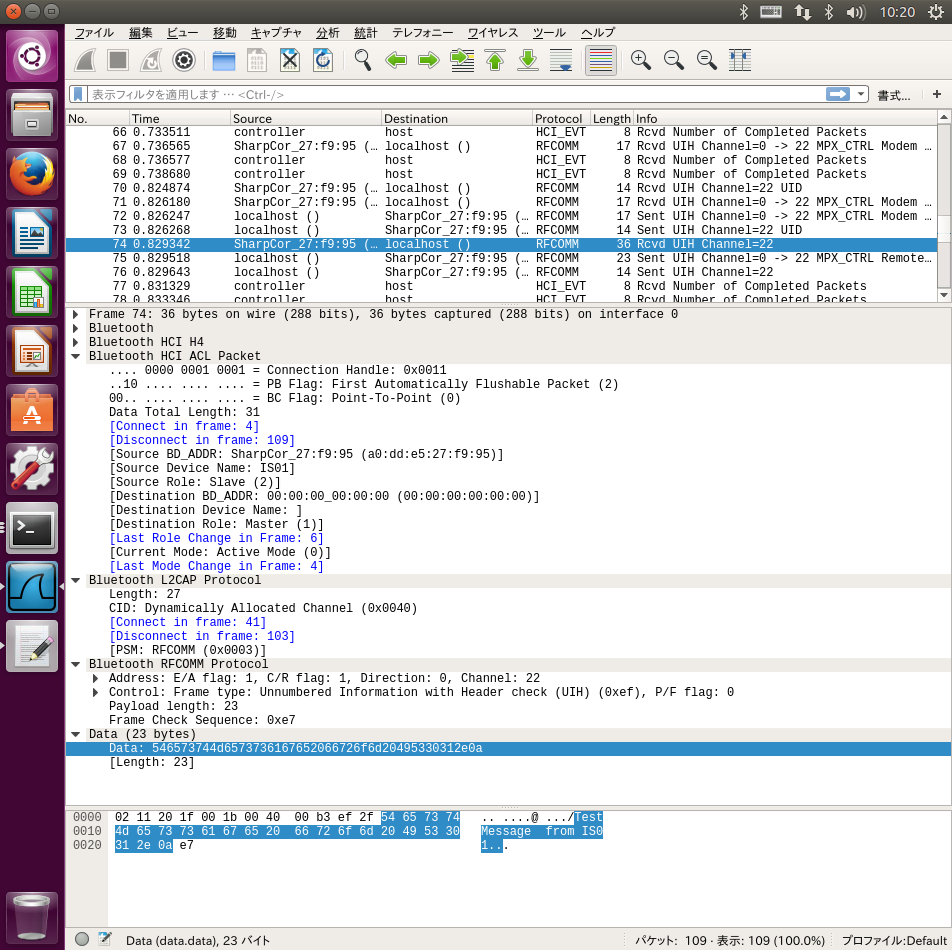Open the キャプチャ menu
Image resolution: width=952 pixels, height=950 pixels.
click(x=276, y=33)
